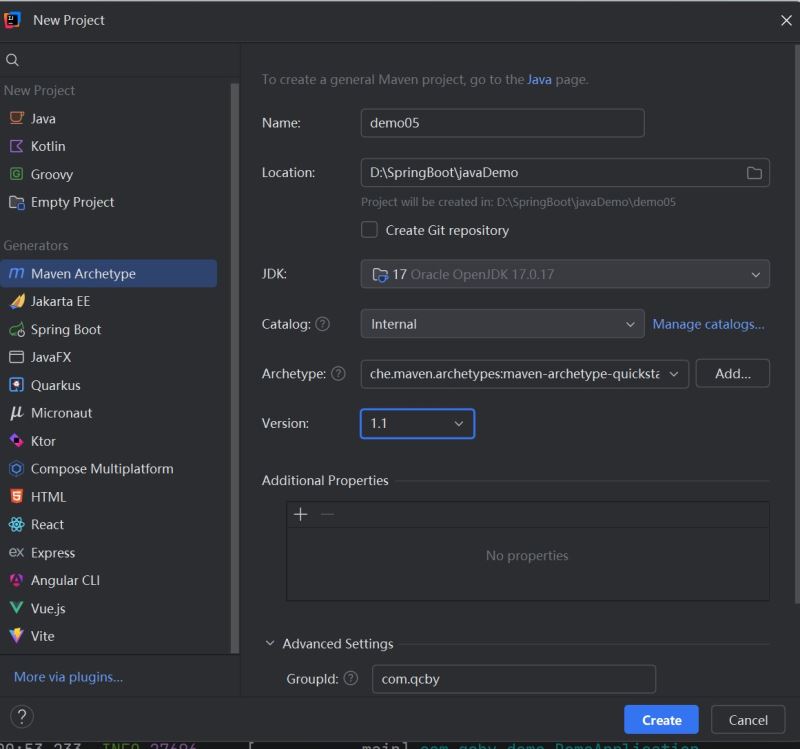Image resolution: width=800 pixels, height=749 pixels.
Task: Click the plus icon to add property
Action: (x=300, y=514)
